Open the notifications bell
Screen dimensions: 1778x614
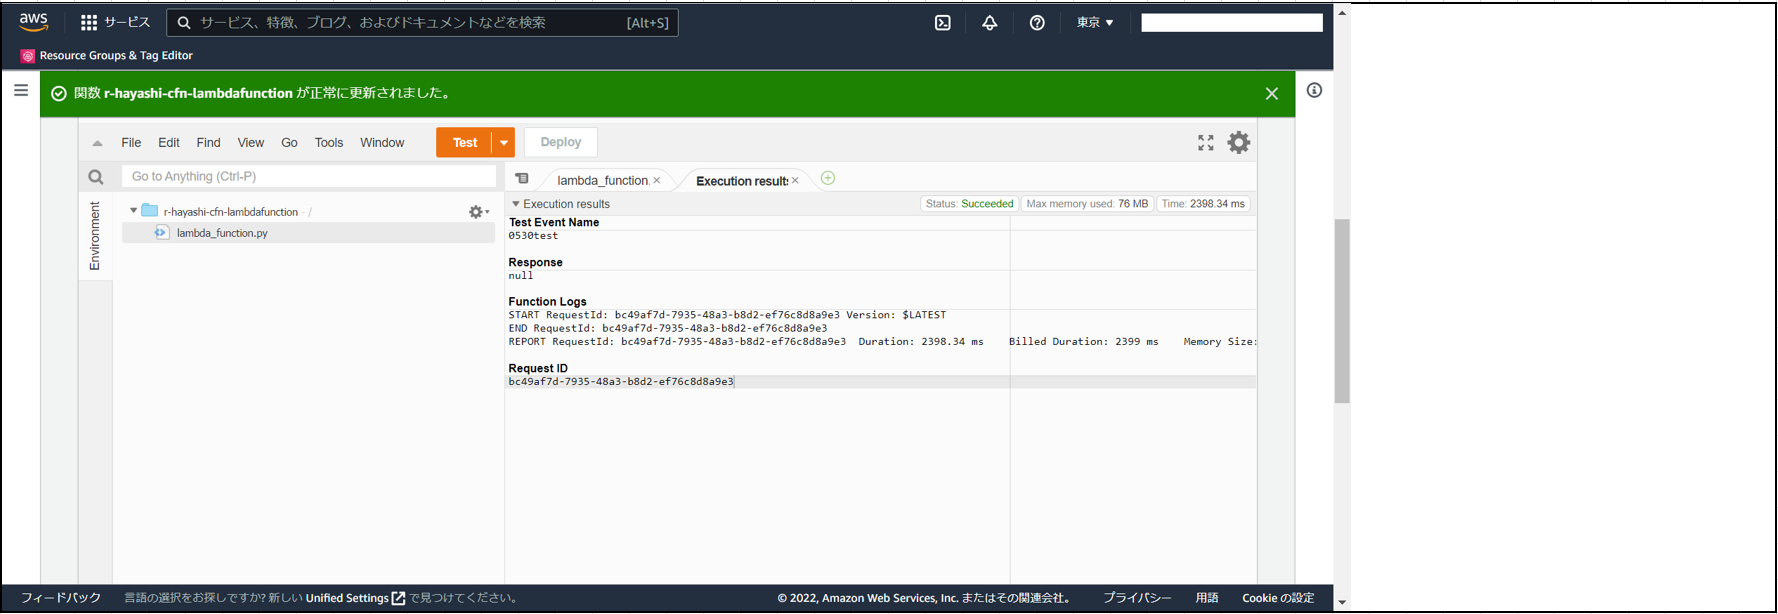point(989,23)
